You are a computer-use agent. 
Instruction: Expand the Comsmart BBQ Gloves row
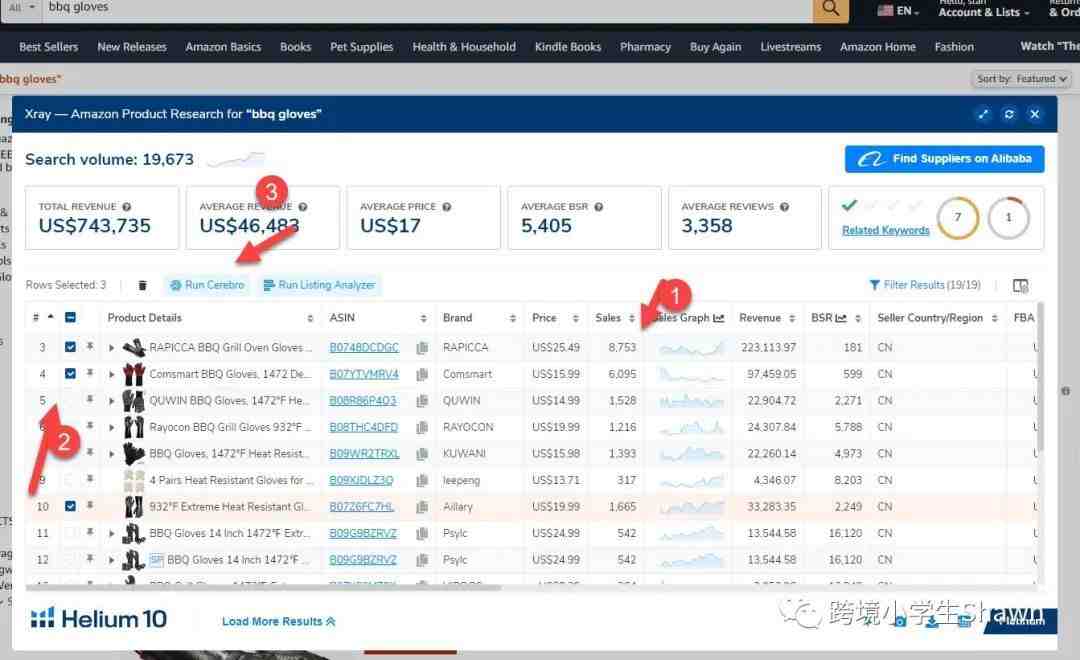[112, 374]
